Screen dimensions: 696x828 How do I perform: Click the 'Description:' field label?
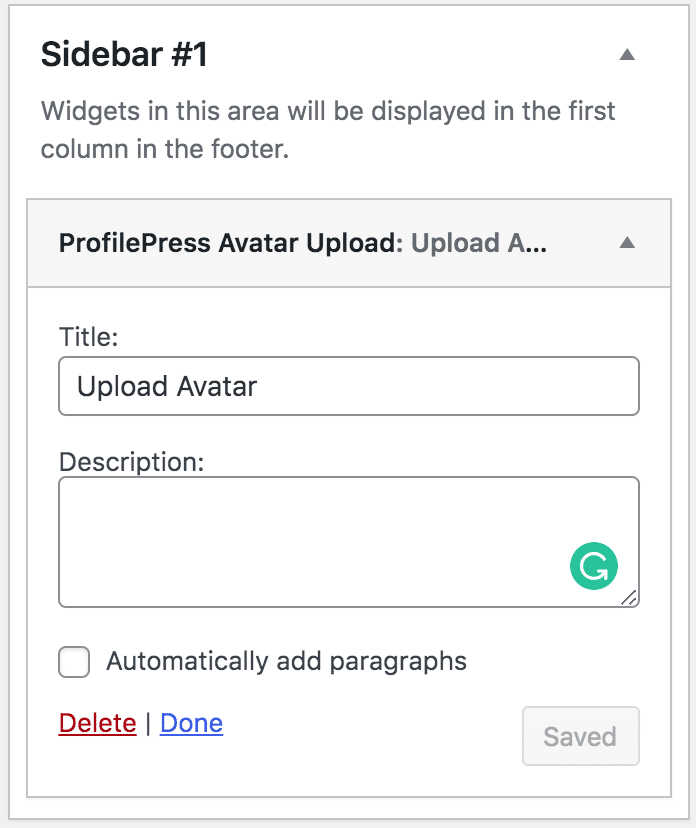(131, 462)
